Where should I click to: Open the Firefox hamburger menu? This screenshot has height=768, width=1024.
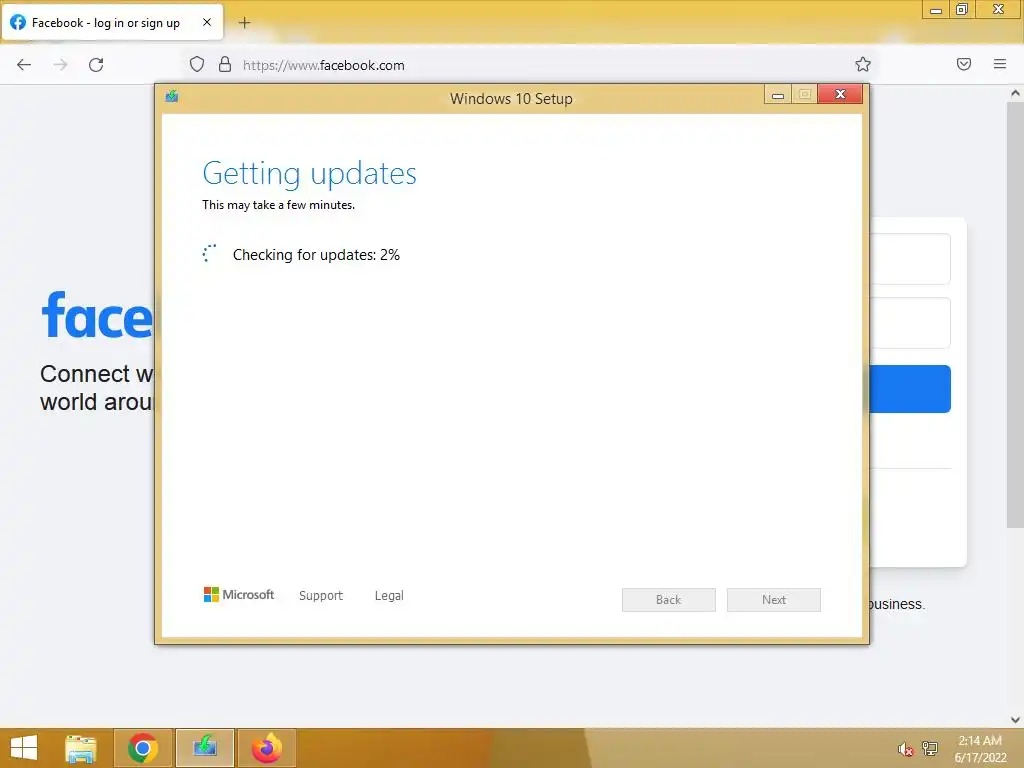(x=1000, y=64)
